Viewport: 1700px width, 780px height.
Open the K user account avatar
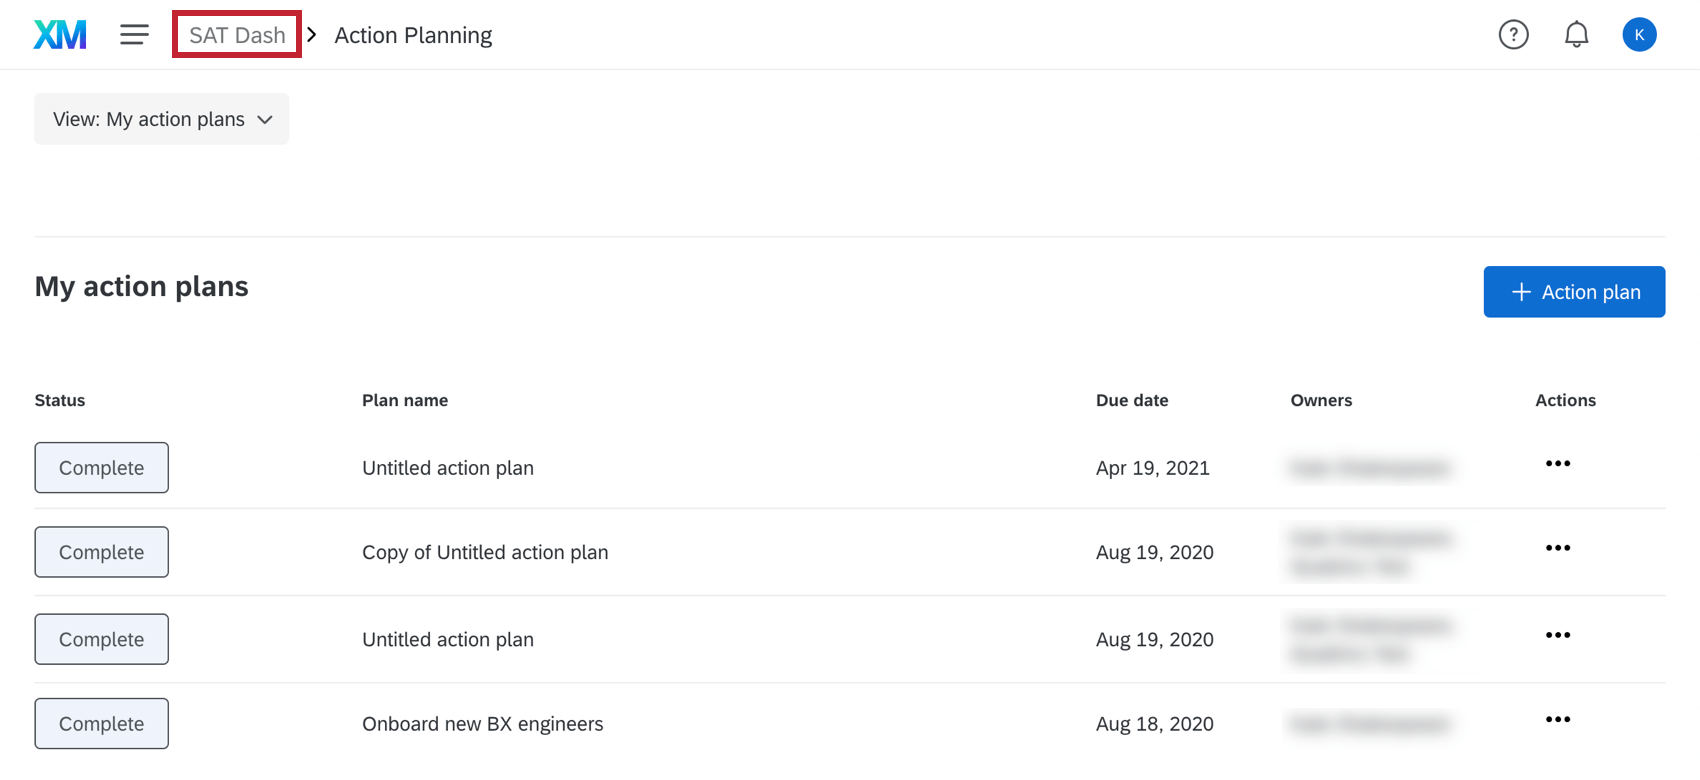[x=1639, y=35]
